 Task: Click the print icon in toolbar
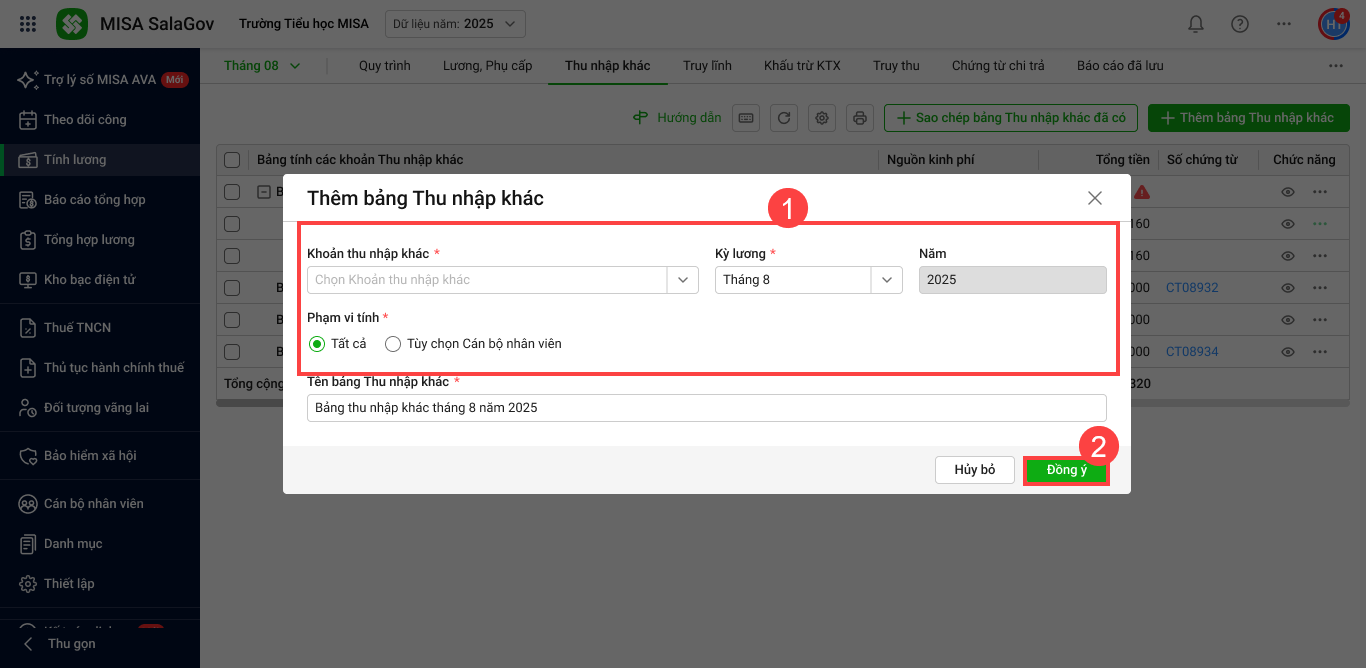tap(859, 118)
